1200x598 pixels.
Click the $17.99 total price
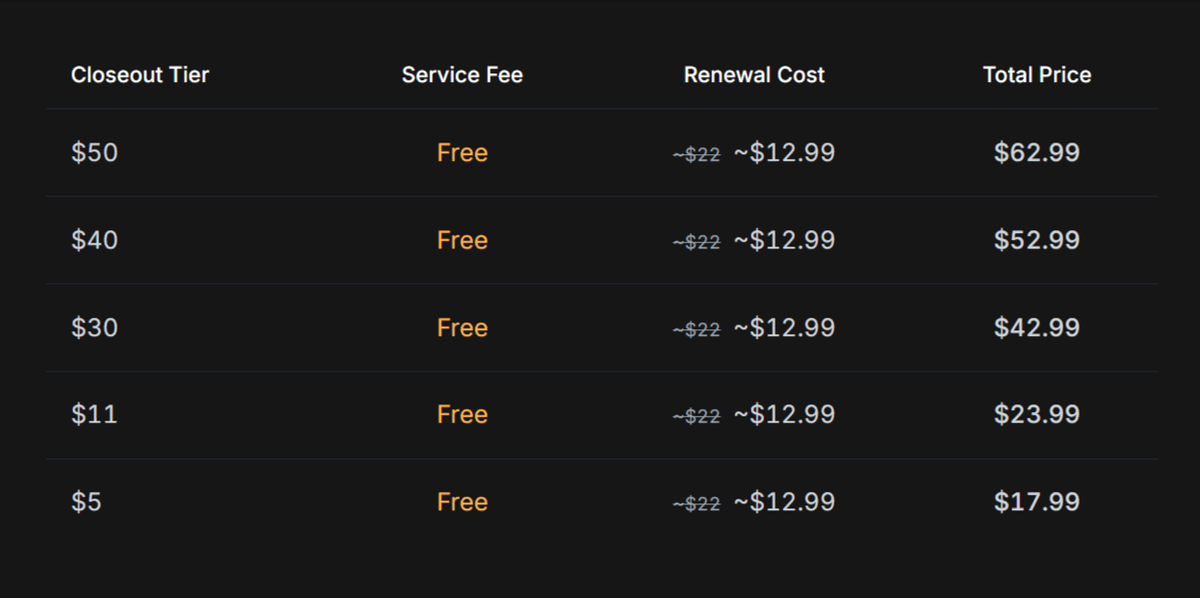(x=1037, y=502)
